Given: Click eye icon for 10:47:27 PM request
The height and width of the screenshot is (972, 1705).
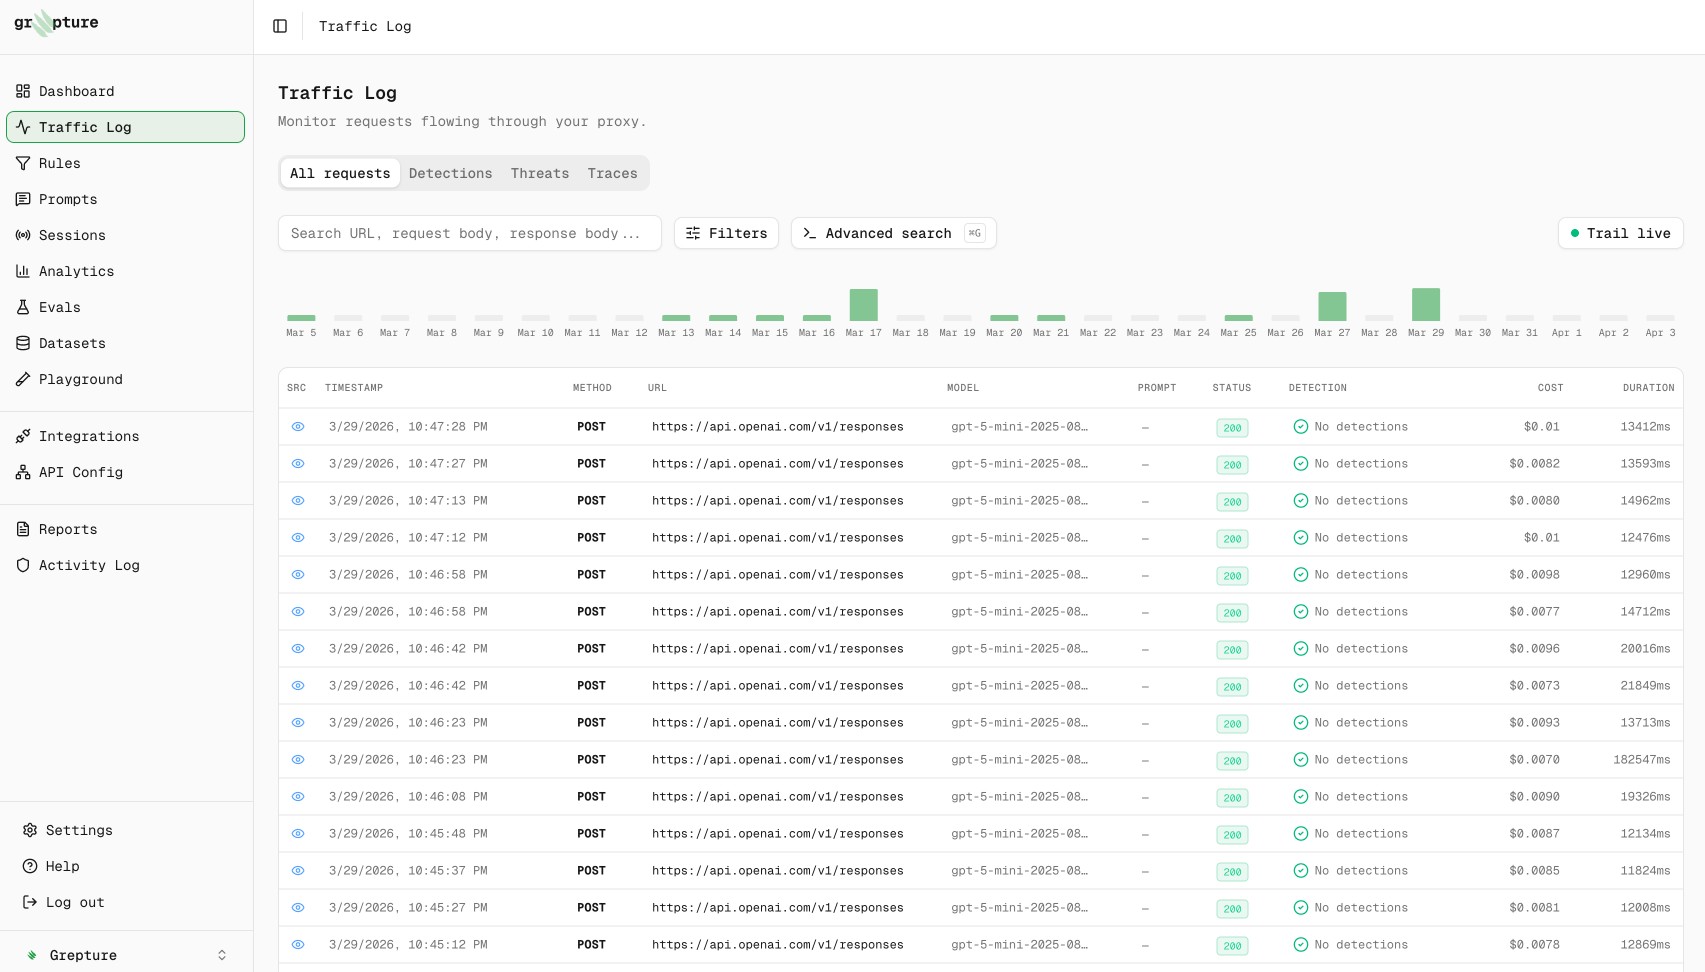Looking at the screenshot, I should pos(298,464).
